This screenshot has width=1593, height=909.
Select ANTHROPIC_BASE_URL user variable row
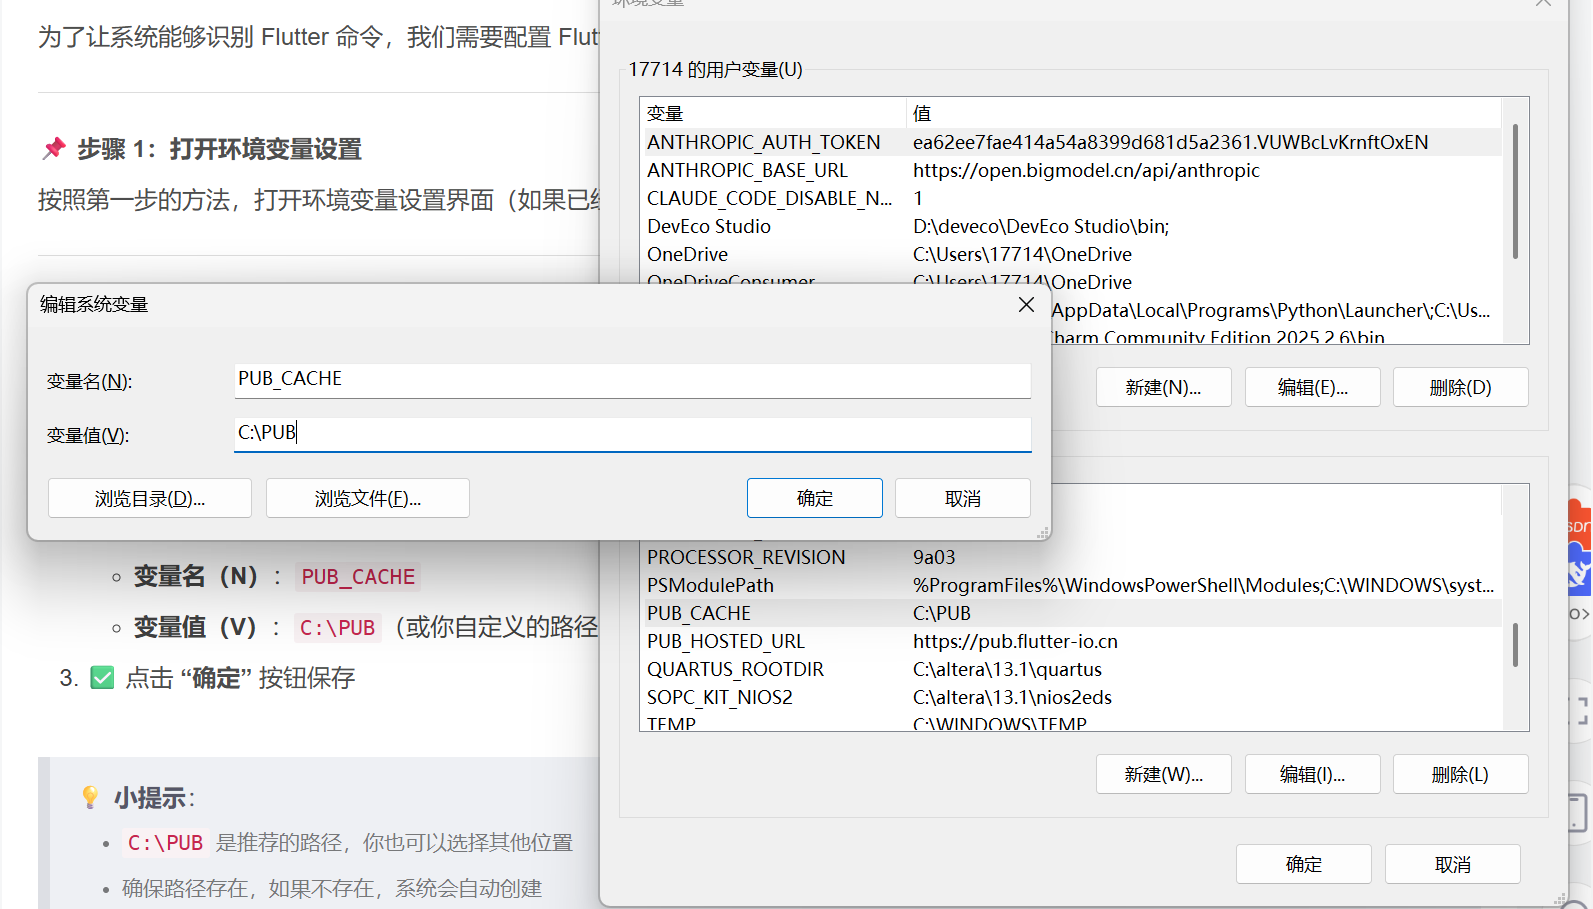coord(1070,170)
